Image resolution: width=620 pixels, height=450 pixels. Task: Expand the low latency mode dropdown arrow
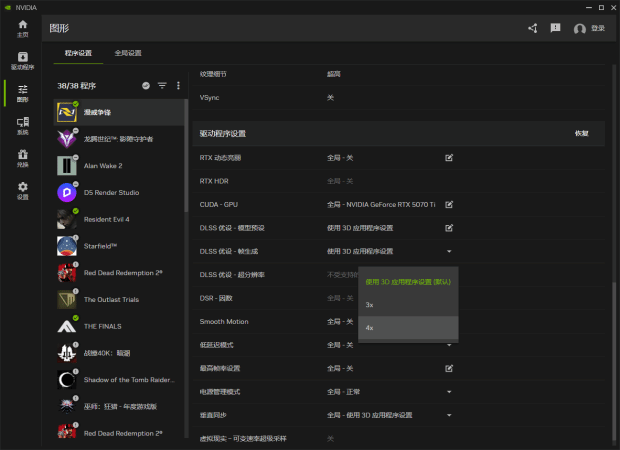[x=449, y=345]
